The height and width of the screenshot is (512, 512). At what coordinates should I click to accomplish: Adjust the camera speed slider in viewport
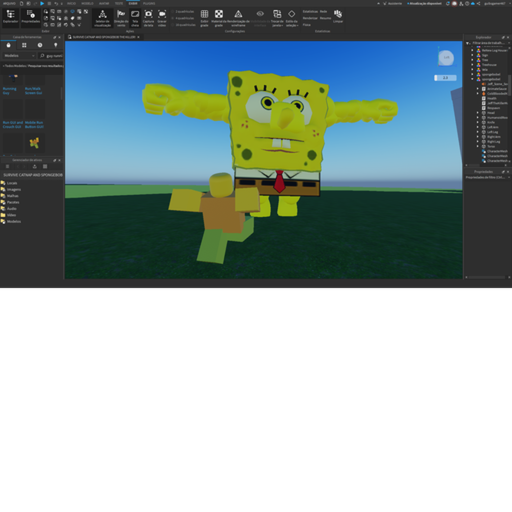tap(445, 78)
